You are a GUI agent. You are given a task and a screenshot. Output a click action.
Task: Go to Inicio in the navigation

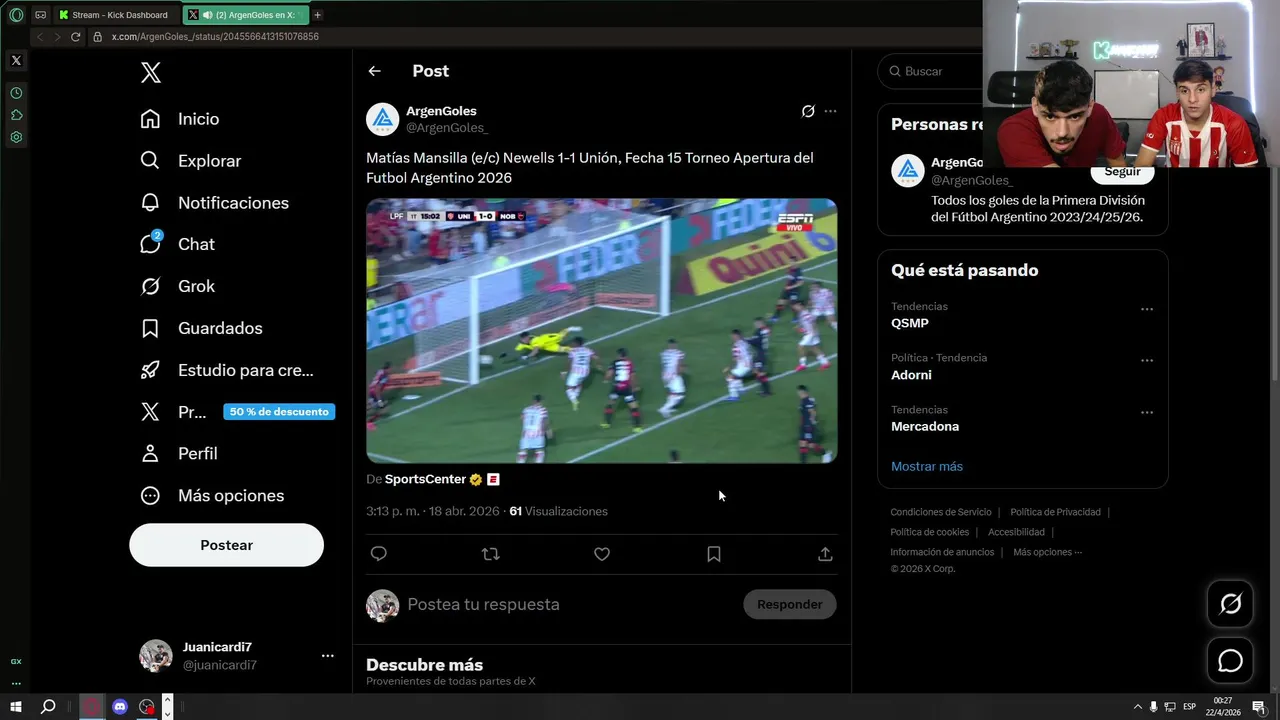180,119
